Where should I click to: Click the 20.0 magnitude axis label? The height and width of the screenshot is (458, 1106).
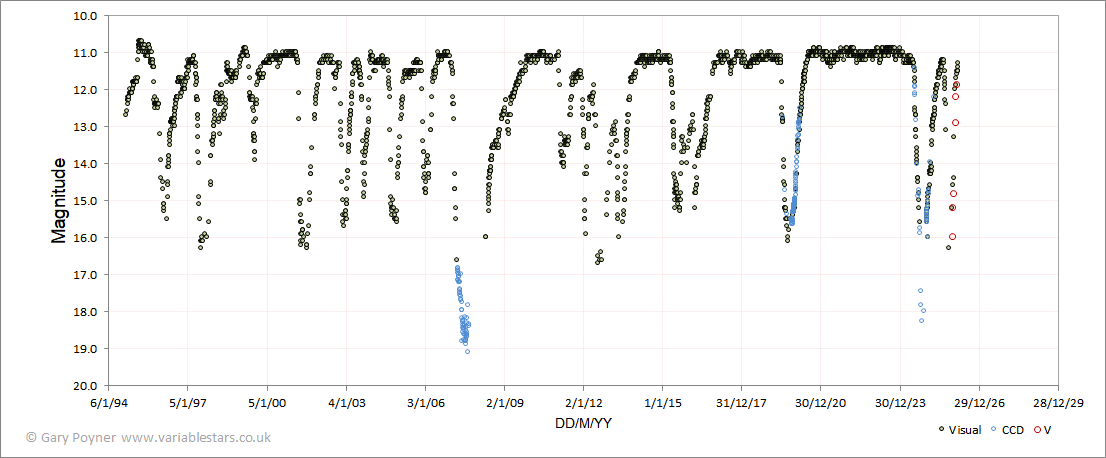(86, 385)
